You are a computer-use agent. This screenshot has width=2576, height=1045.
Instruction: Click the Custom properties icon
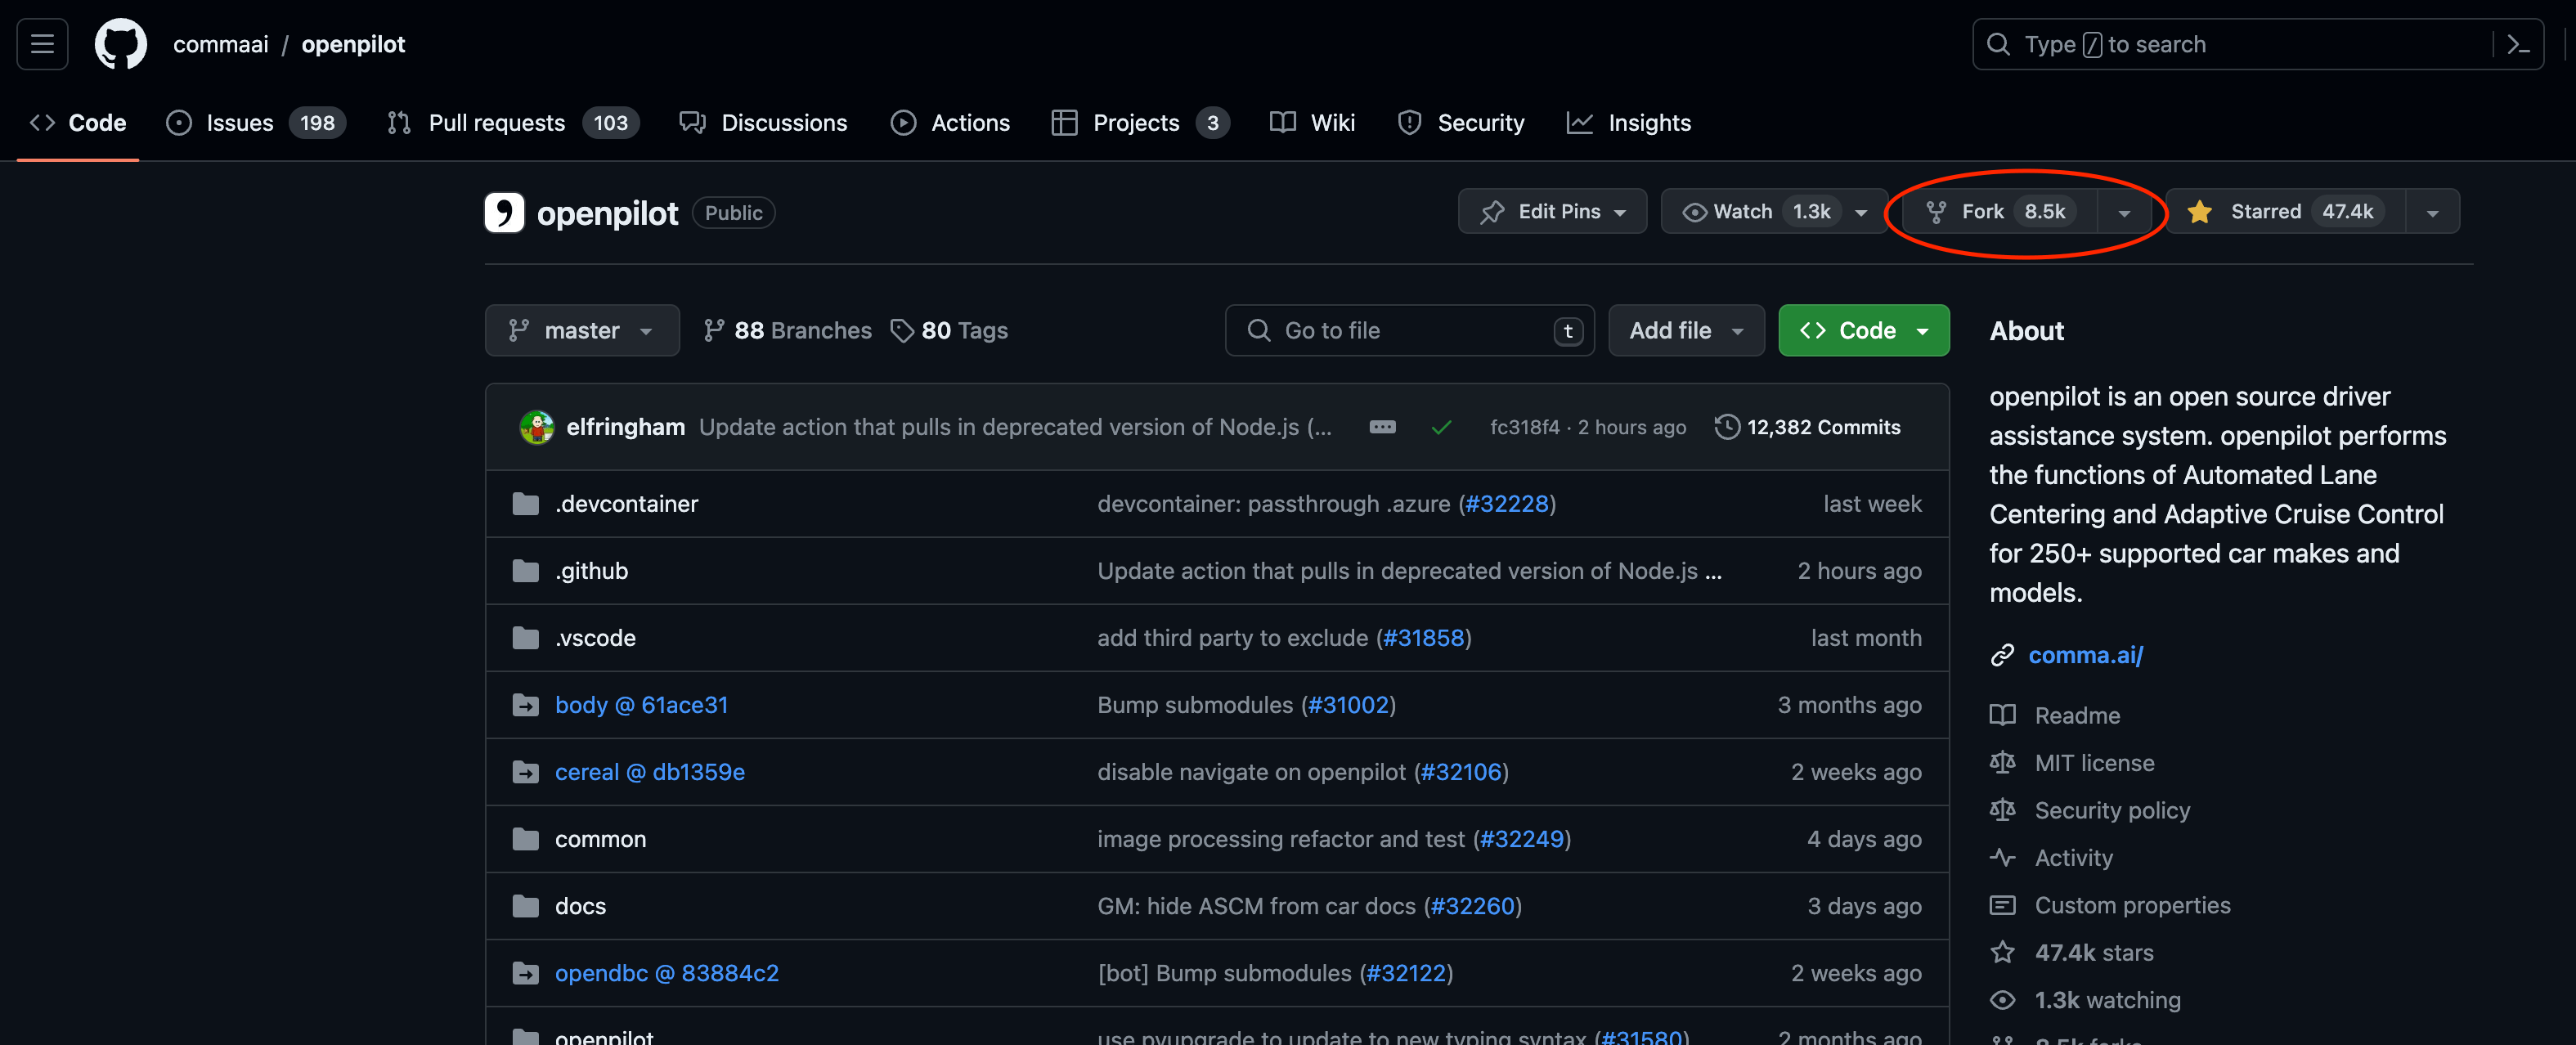click(2002, 905)
